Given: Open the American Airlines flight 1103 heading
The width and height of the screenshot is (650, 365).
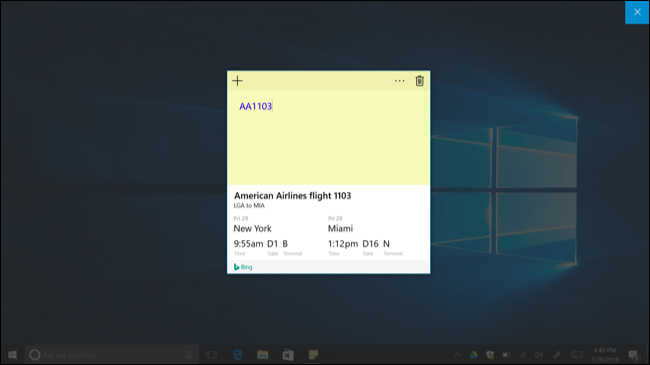Looking at the screenshot, I should pyautogui.click(x=292, y=196).
